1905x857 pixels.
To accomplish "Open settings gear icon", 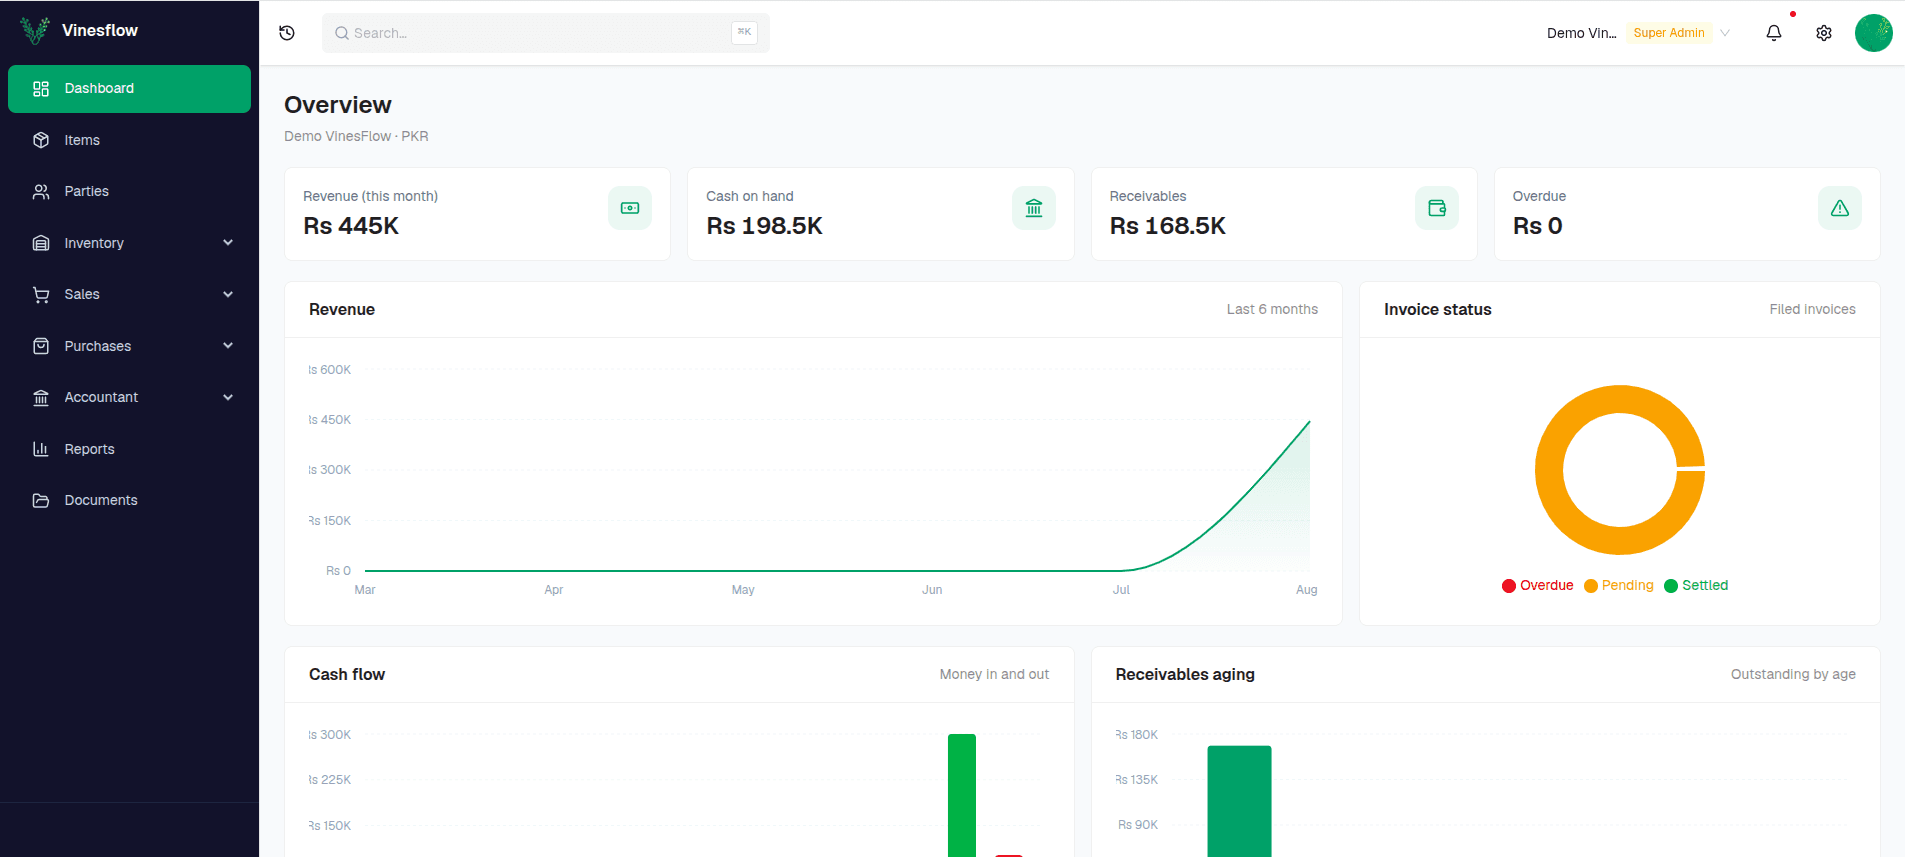I will point(1824,33).
